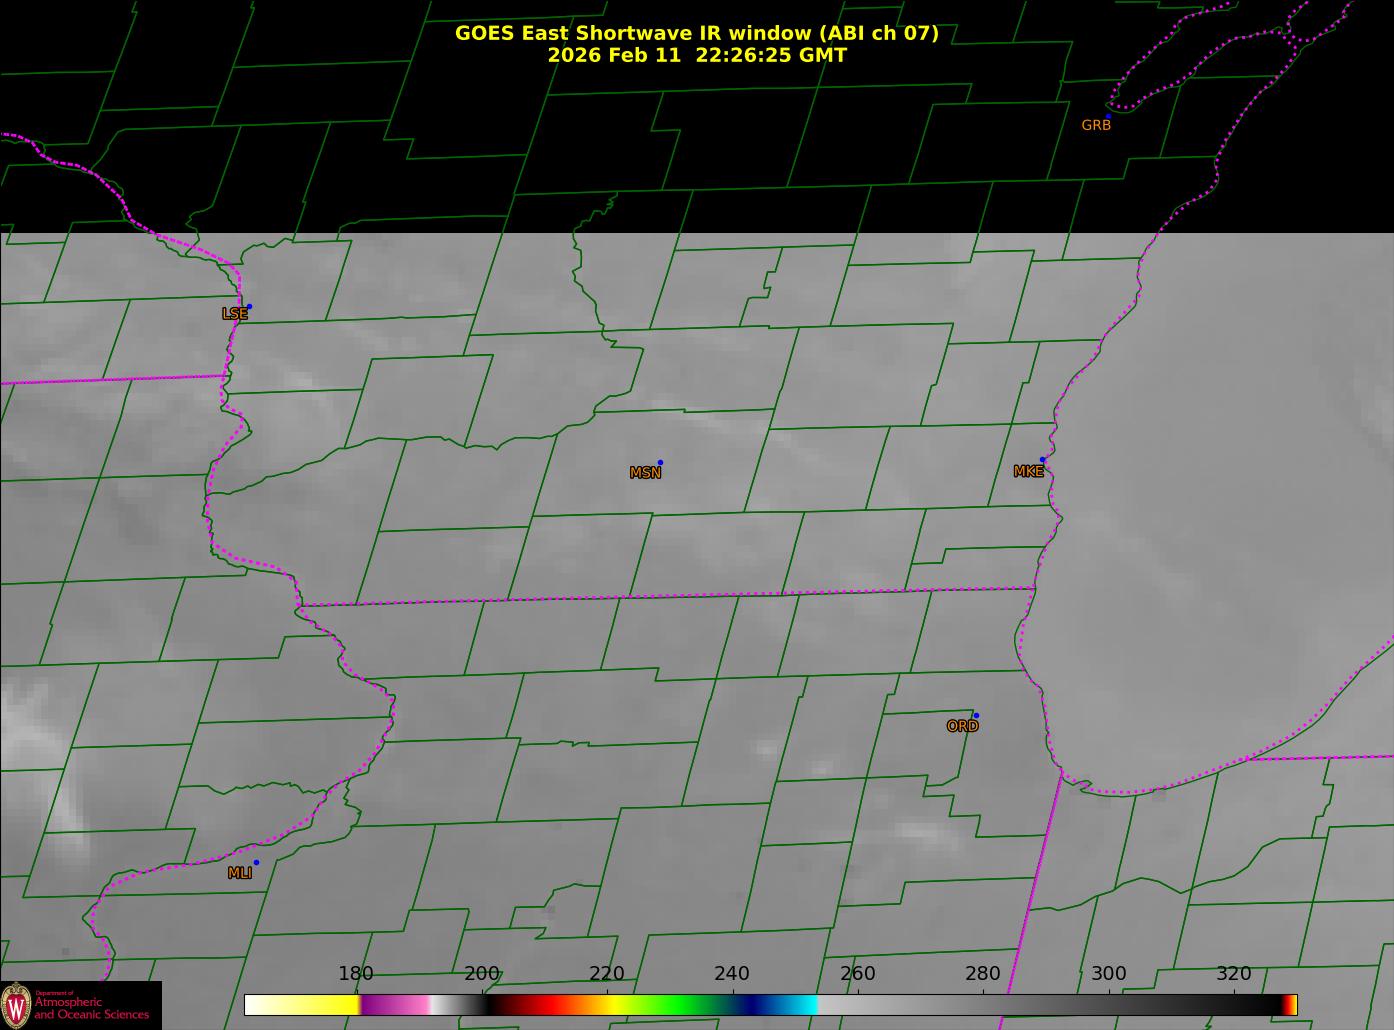1394x1030 pixels.
Task: Select the MSN station label
Action: (x=645, y=473)
